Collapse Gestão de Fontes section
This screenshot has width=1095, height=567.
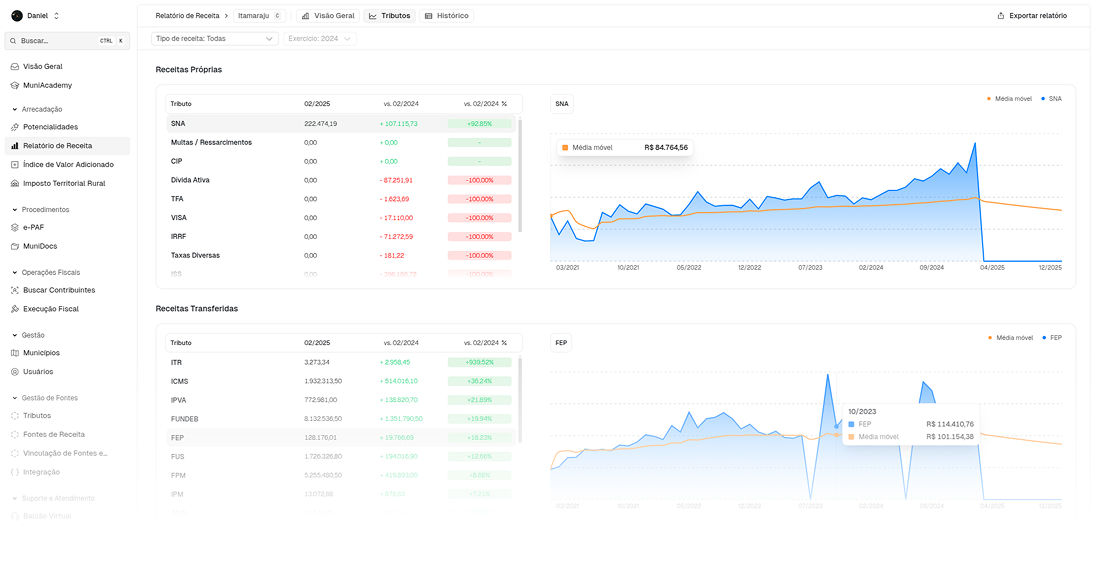pyautogui.click(x=45, y=397)
